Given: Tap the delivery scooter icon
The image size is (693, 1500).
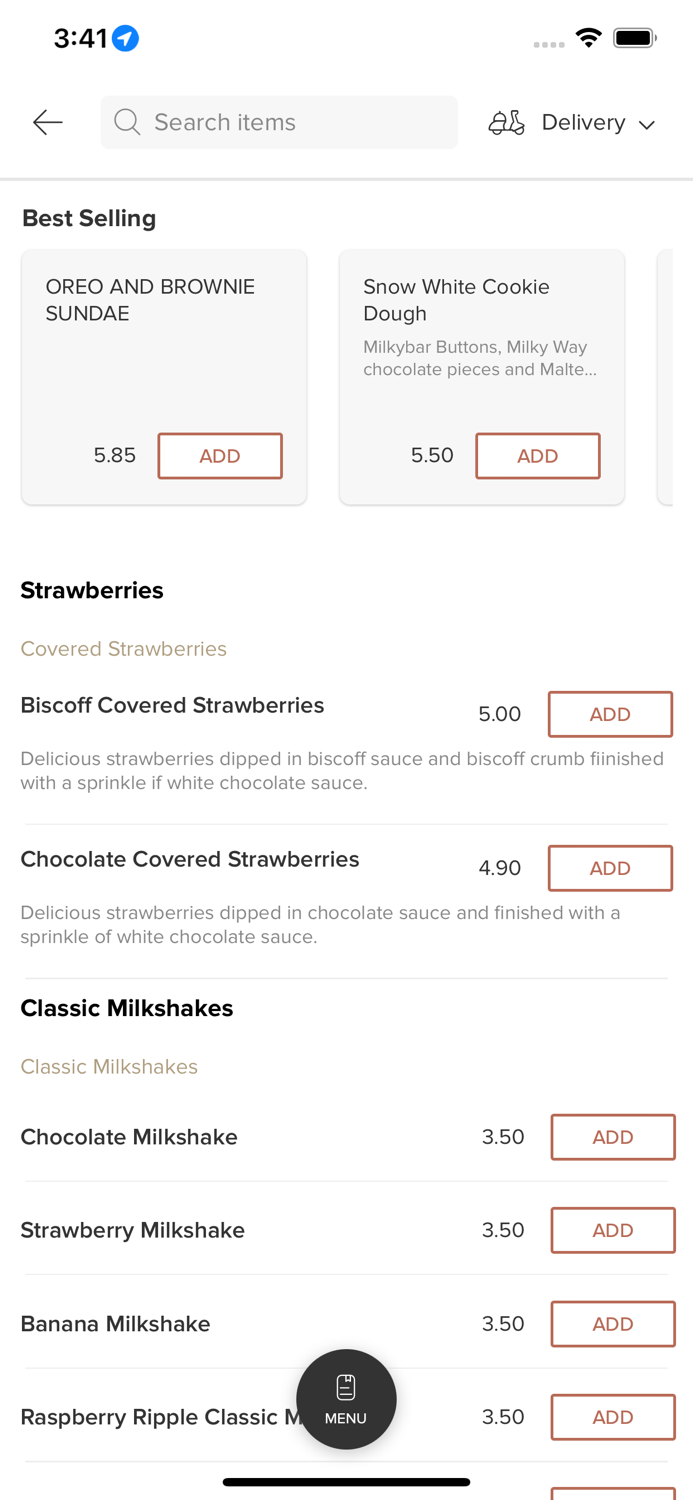Looking at the screenshot, I should pos(506,122).
